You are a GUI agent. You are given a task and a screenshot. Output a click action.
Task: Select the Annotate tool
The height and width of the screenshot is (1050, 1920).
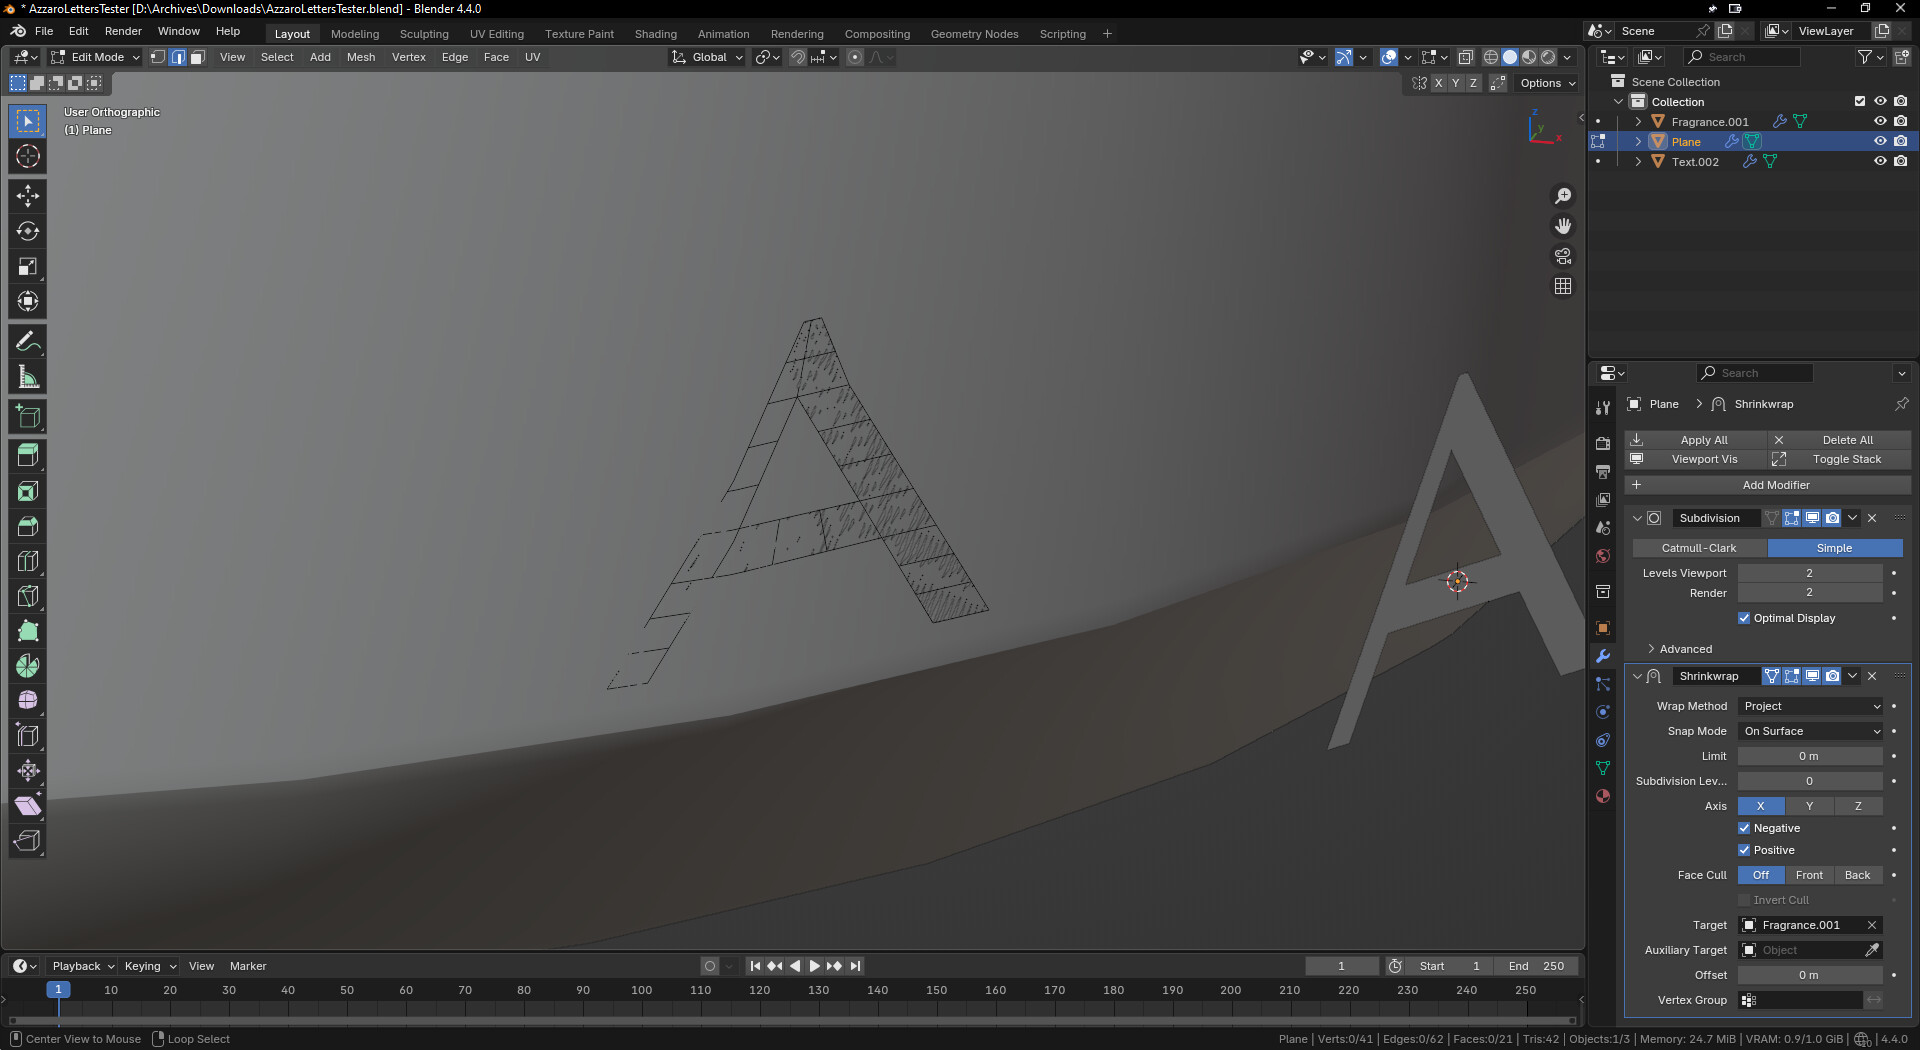click(x=28, y=342)
